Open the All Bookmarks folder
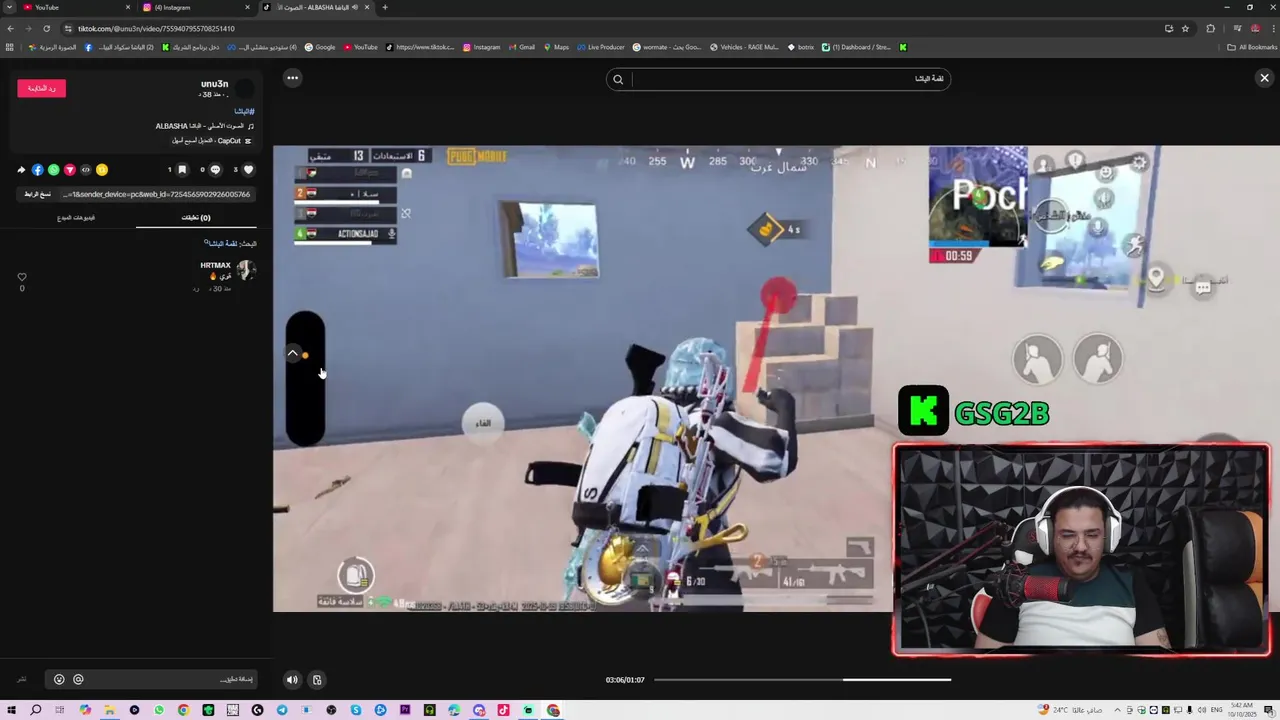The height and width of the screenshot is (720, 1280). click(1253, 47)
